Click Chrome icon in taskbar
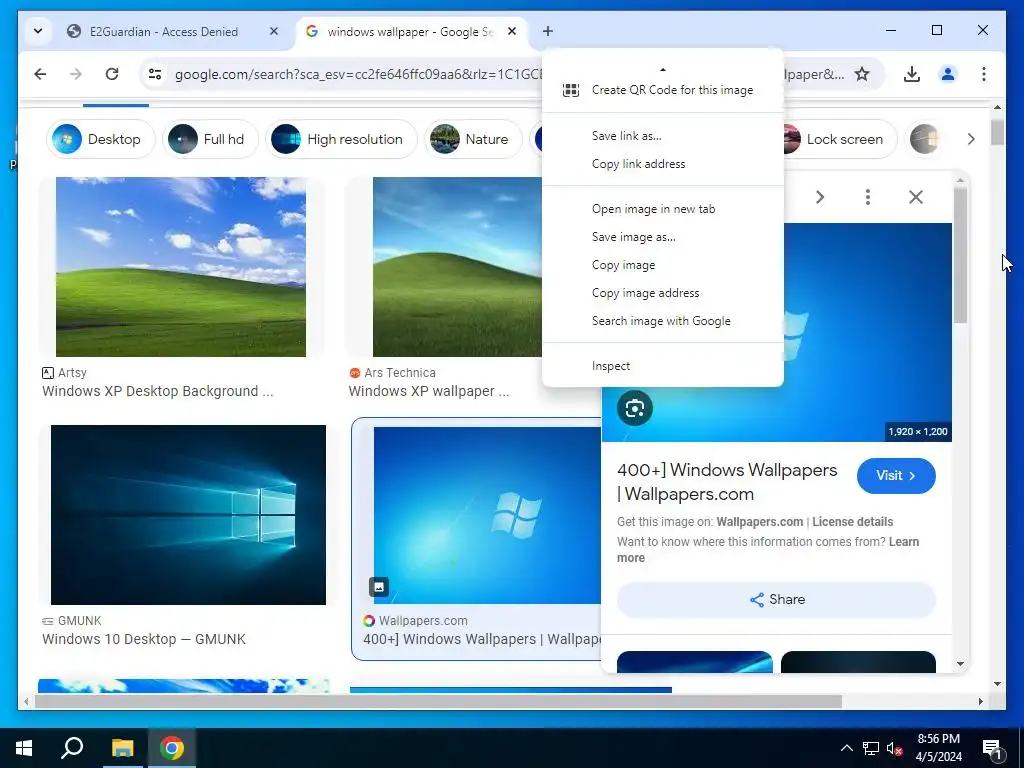Viewport: 1024px width, 768px height. 172,748
